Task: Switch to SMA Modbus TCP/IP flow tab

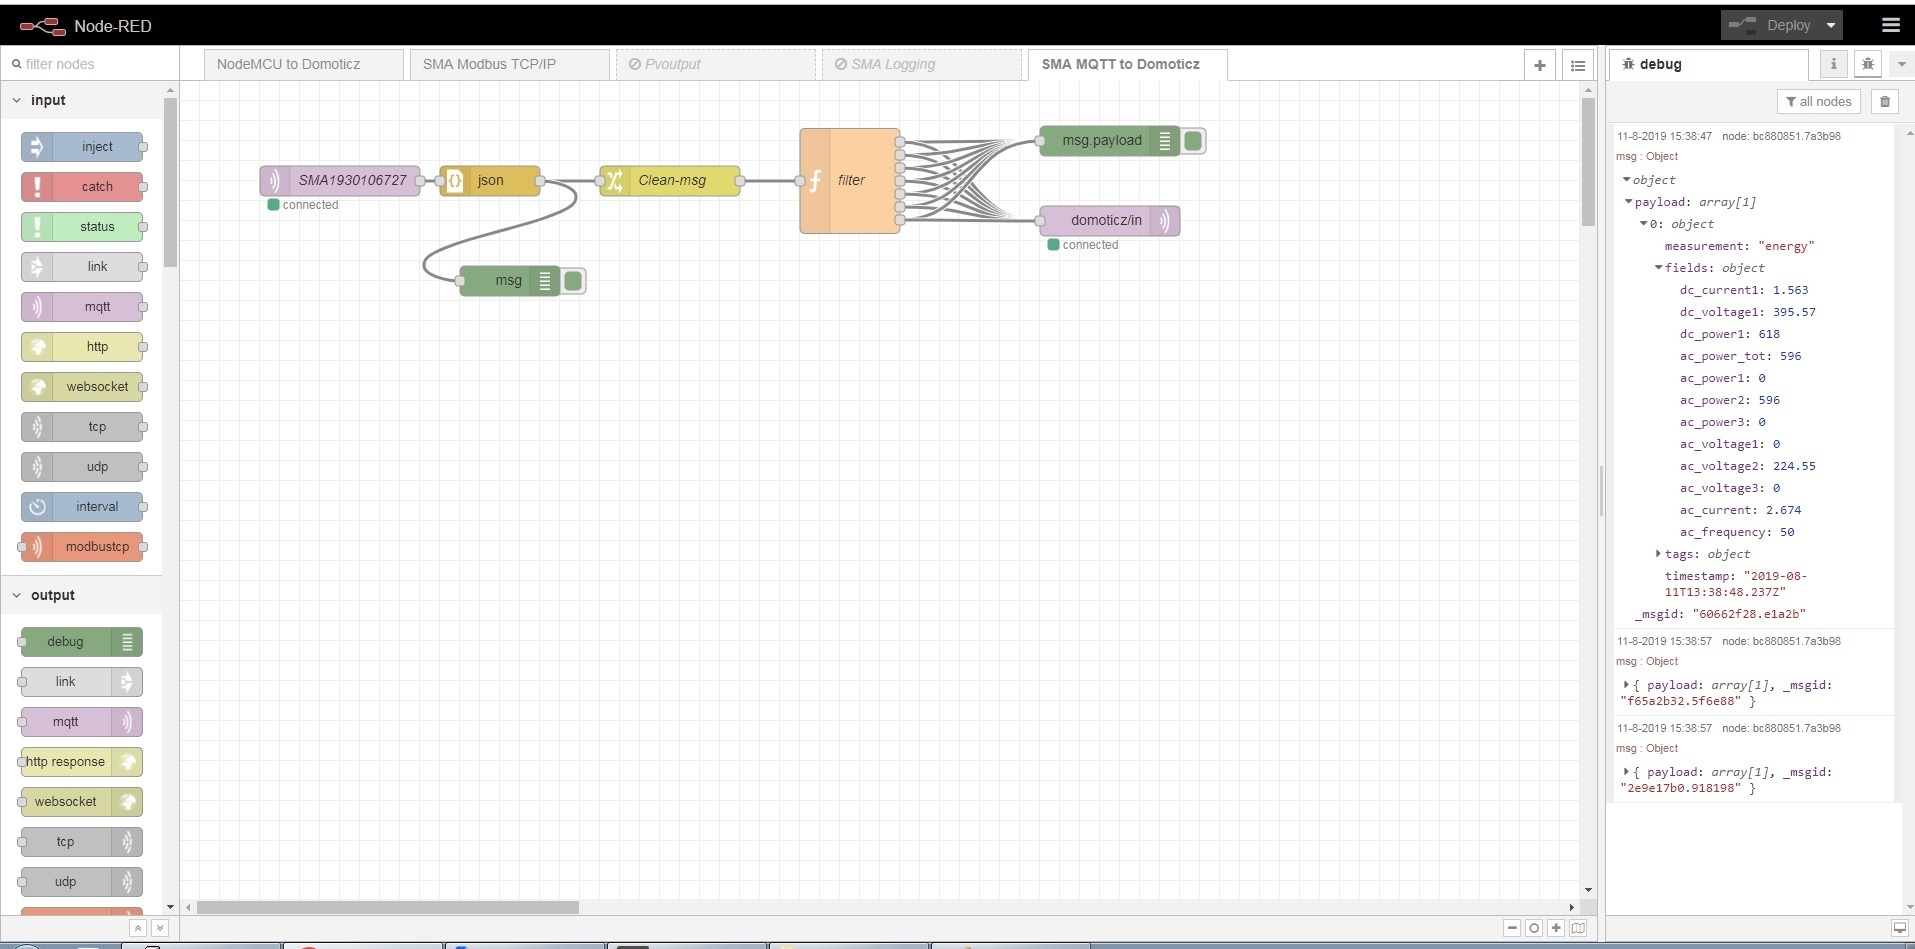Action: 509,64
